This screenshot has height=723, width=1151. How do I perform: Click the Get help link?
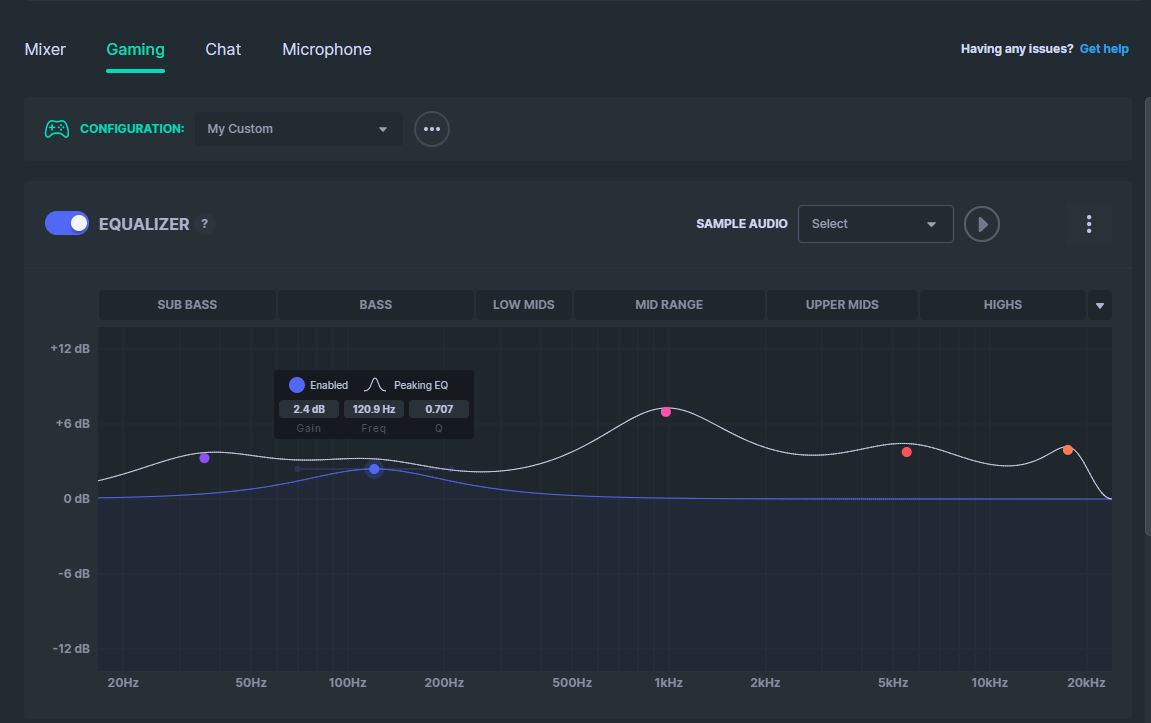[1104, 49]
